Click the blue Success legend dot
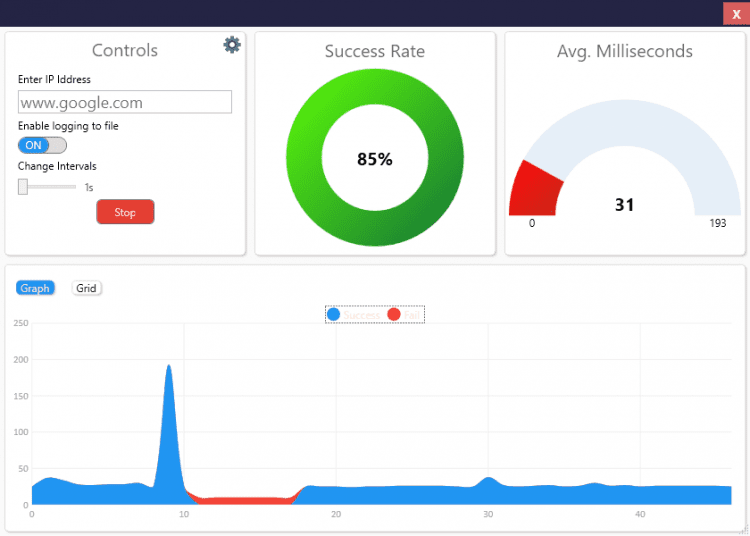 (333, 315)
